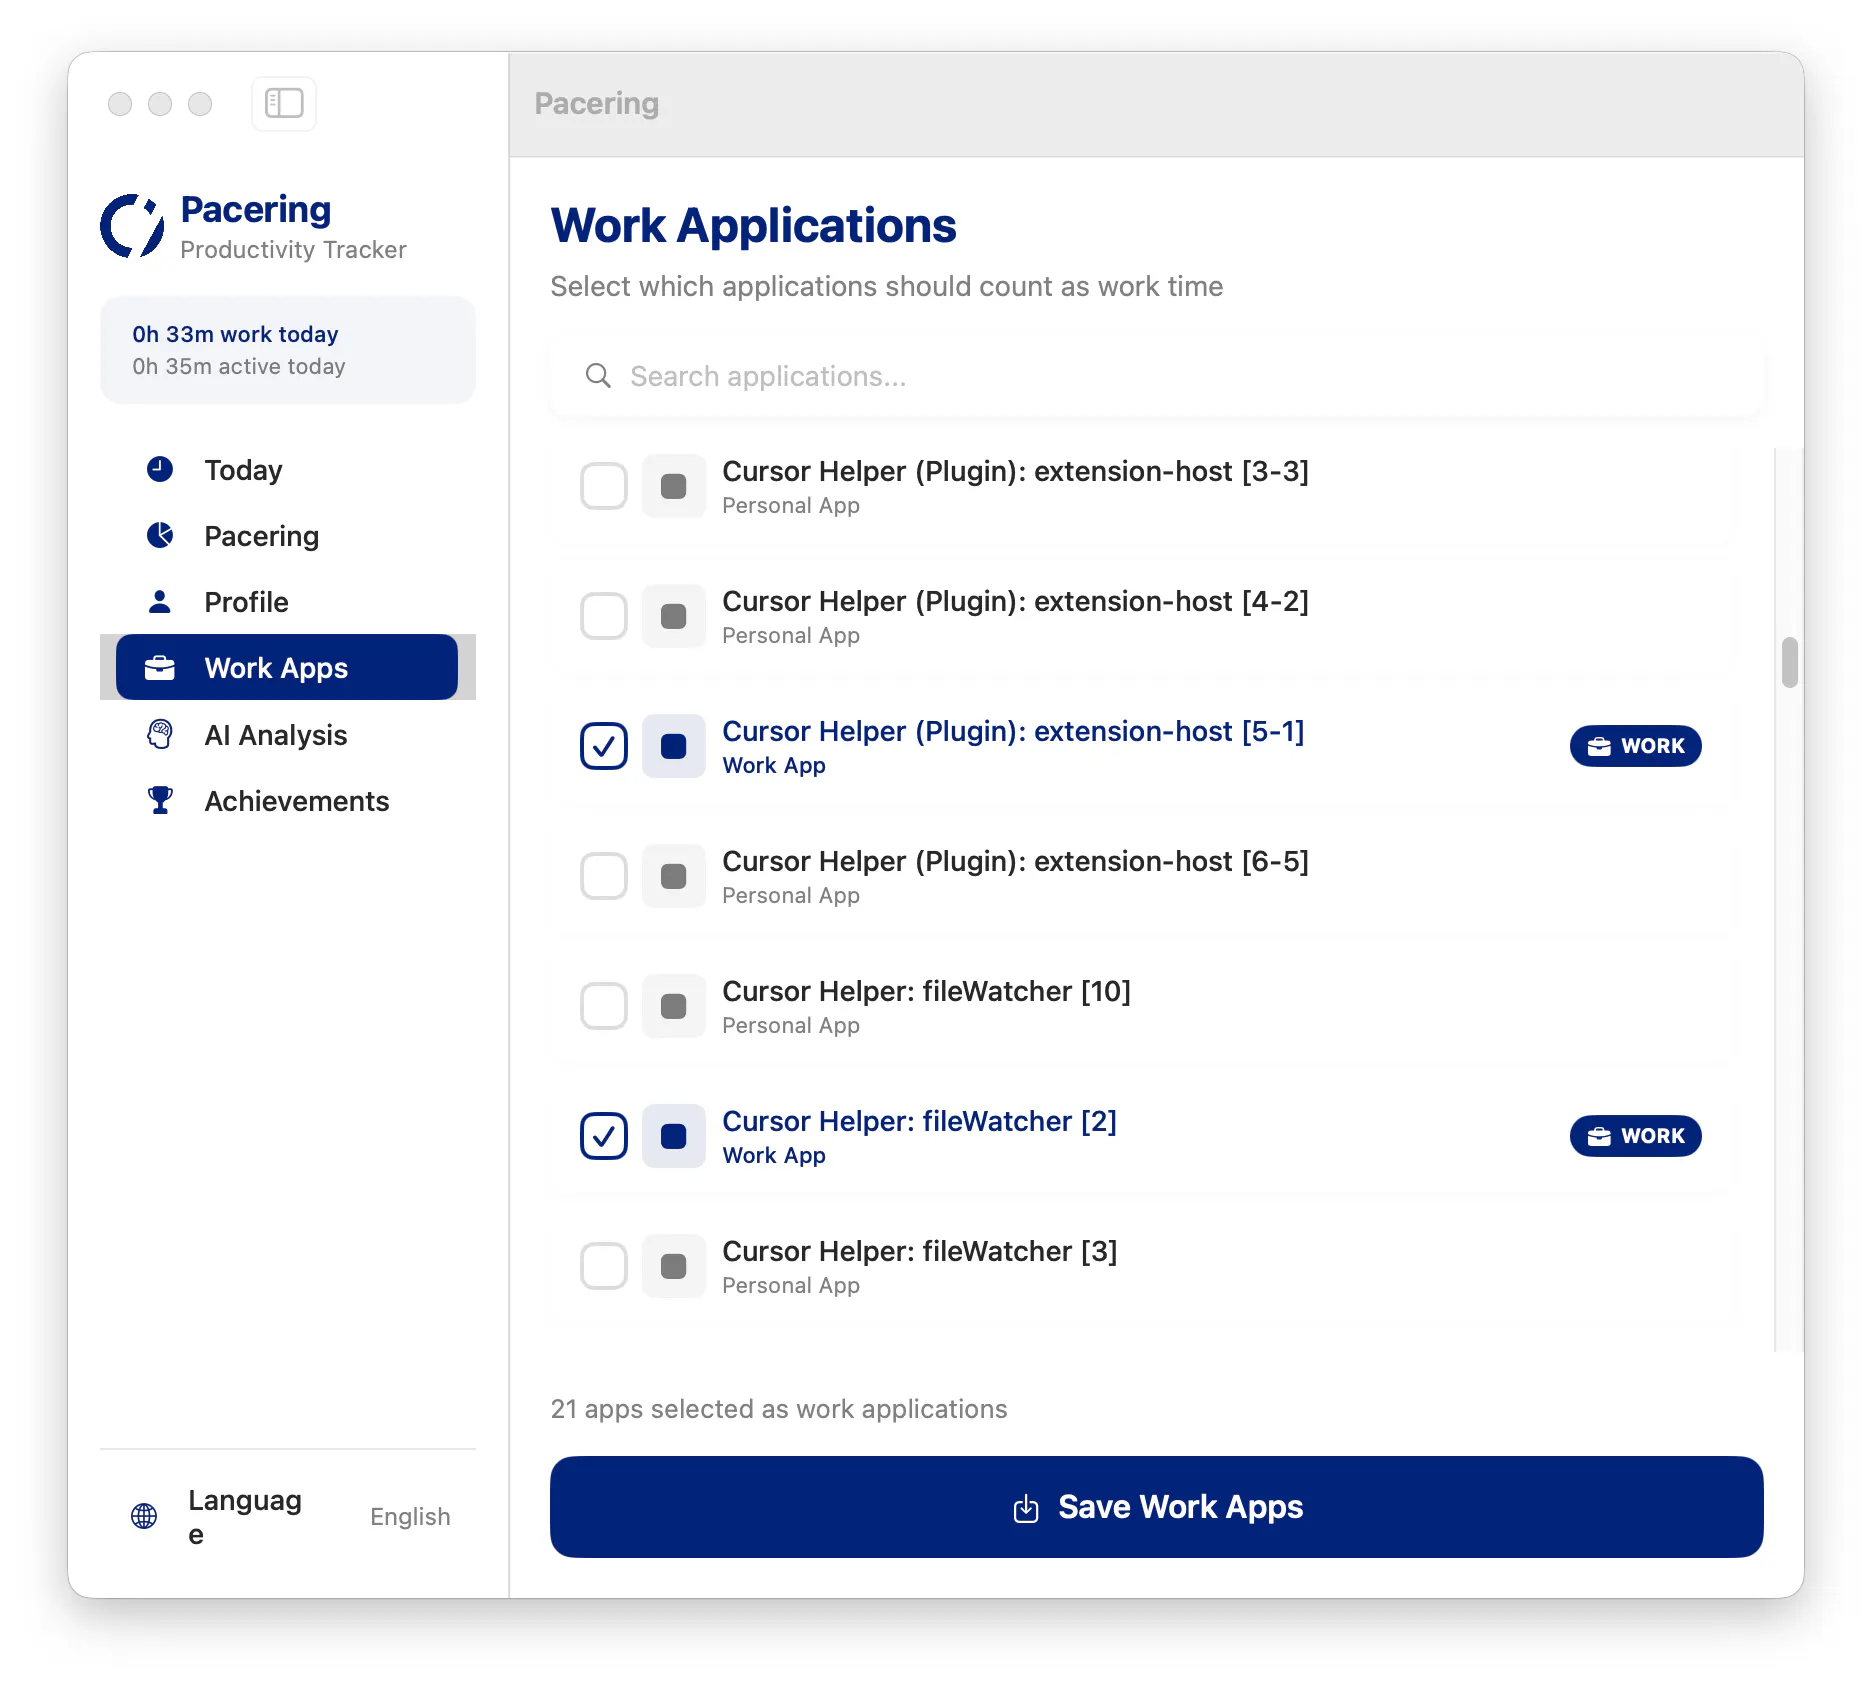Open AI Analysis page
The height and width of the screenshot is (1682, 1872).
point(288,734)
